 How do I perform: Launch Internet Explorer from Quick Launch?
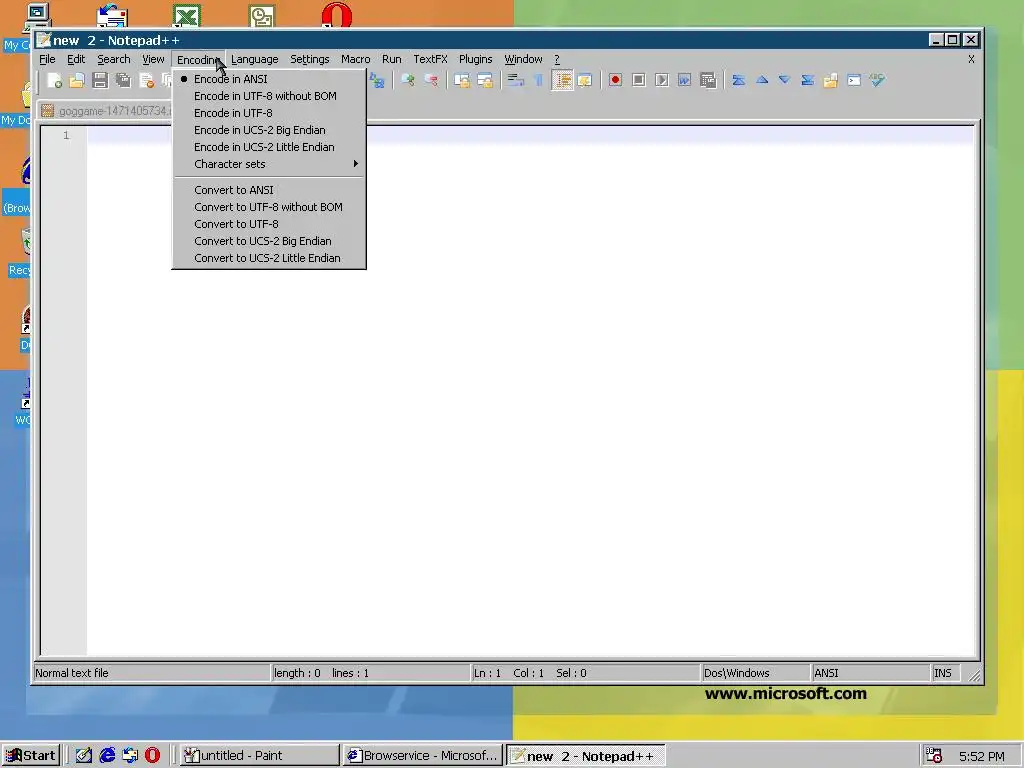tap(107, 756)
